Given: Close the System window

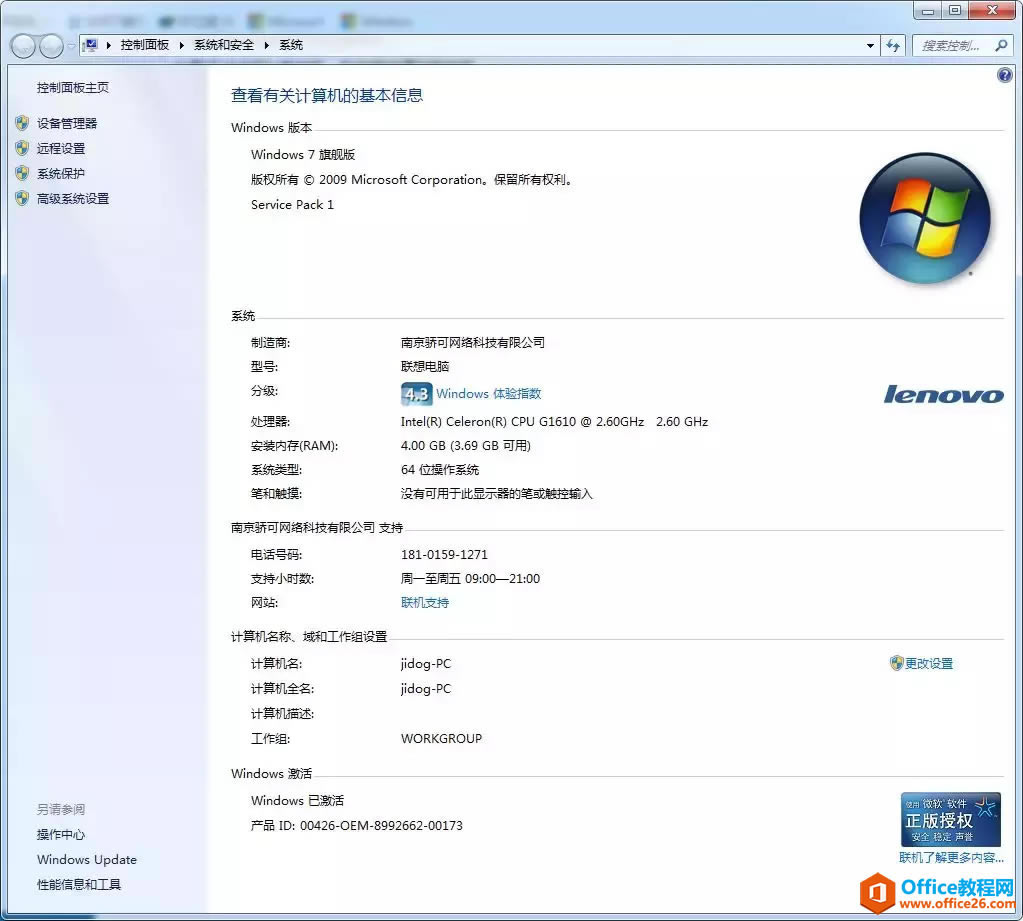Looking at the screenshot, I should (992, 10).
